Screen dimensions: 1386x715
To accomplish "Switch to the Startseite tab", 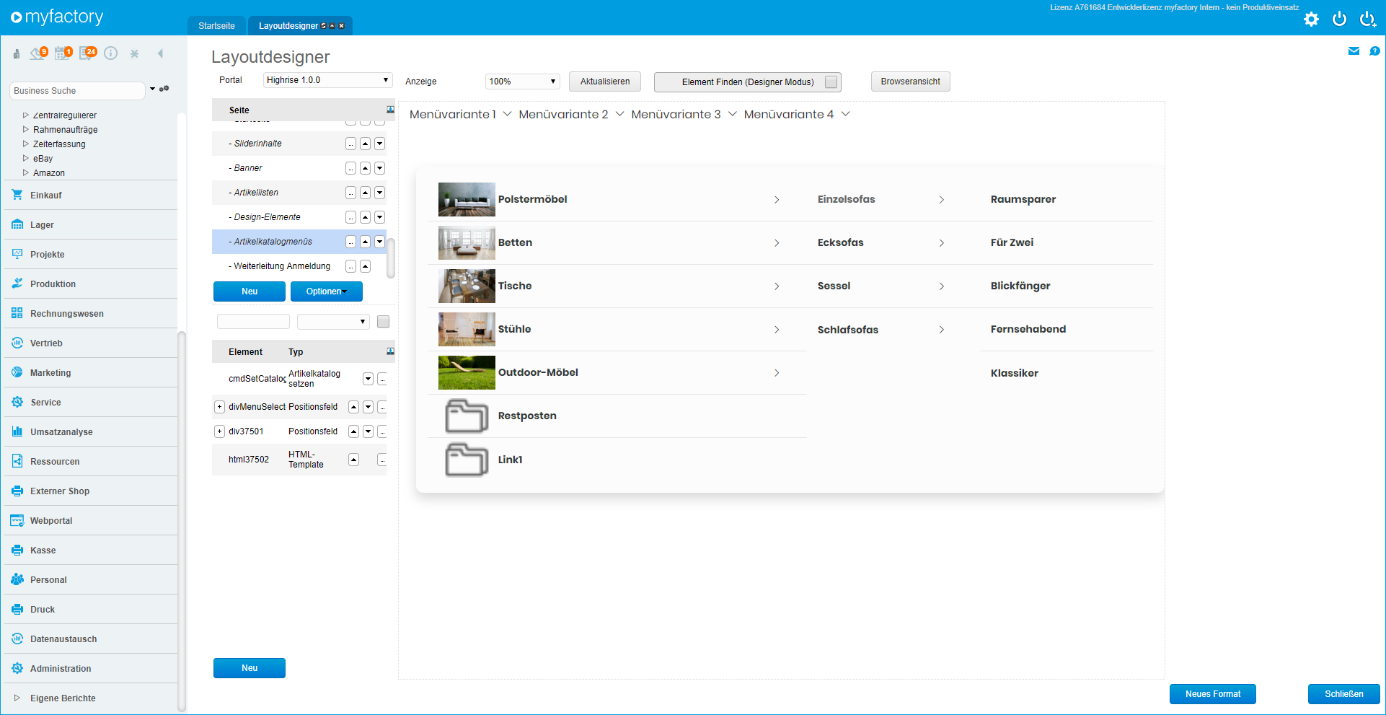I will tap(216, 25).
